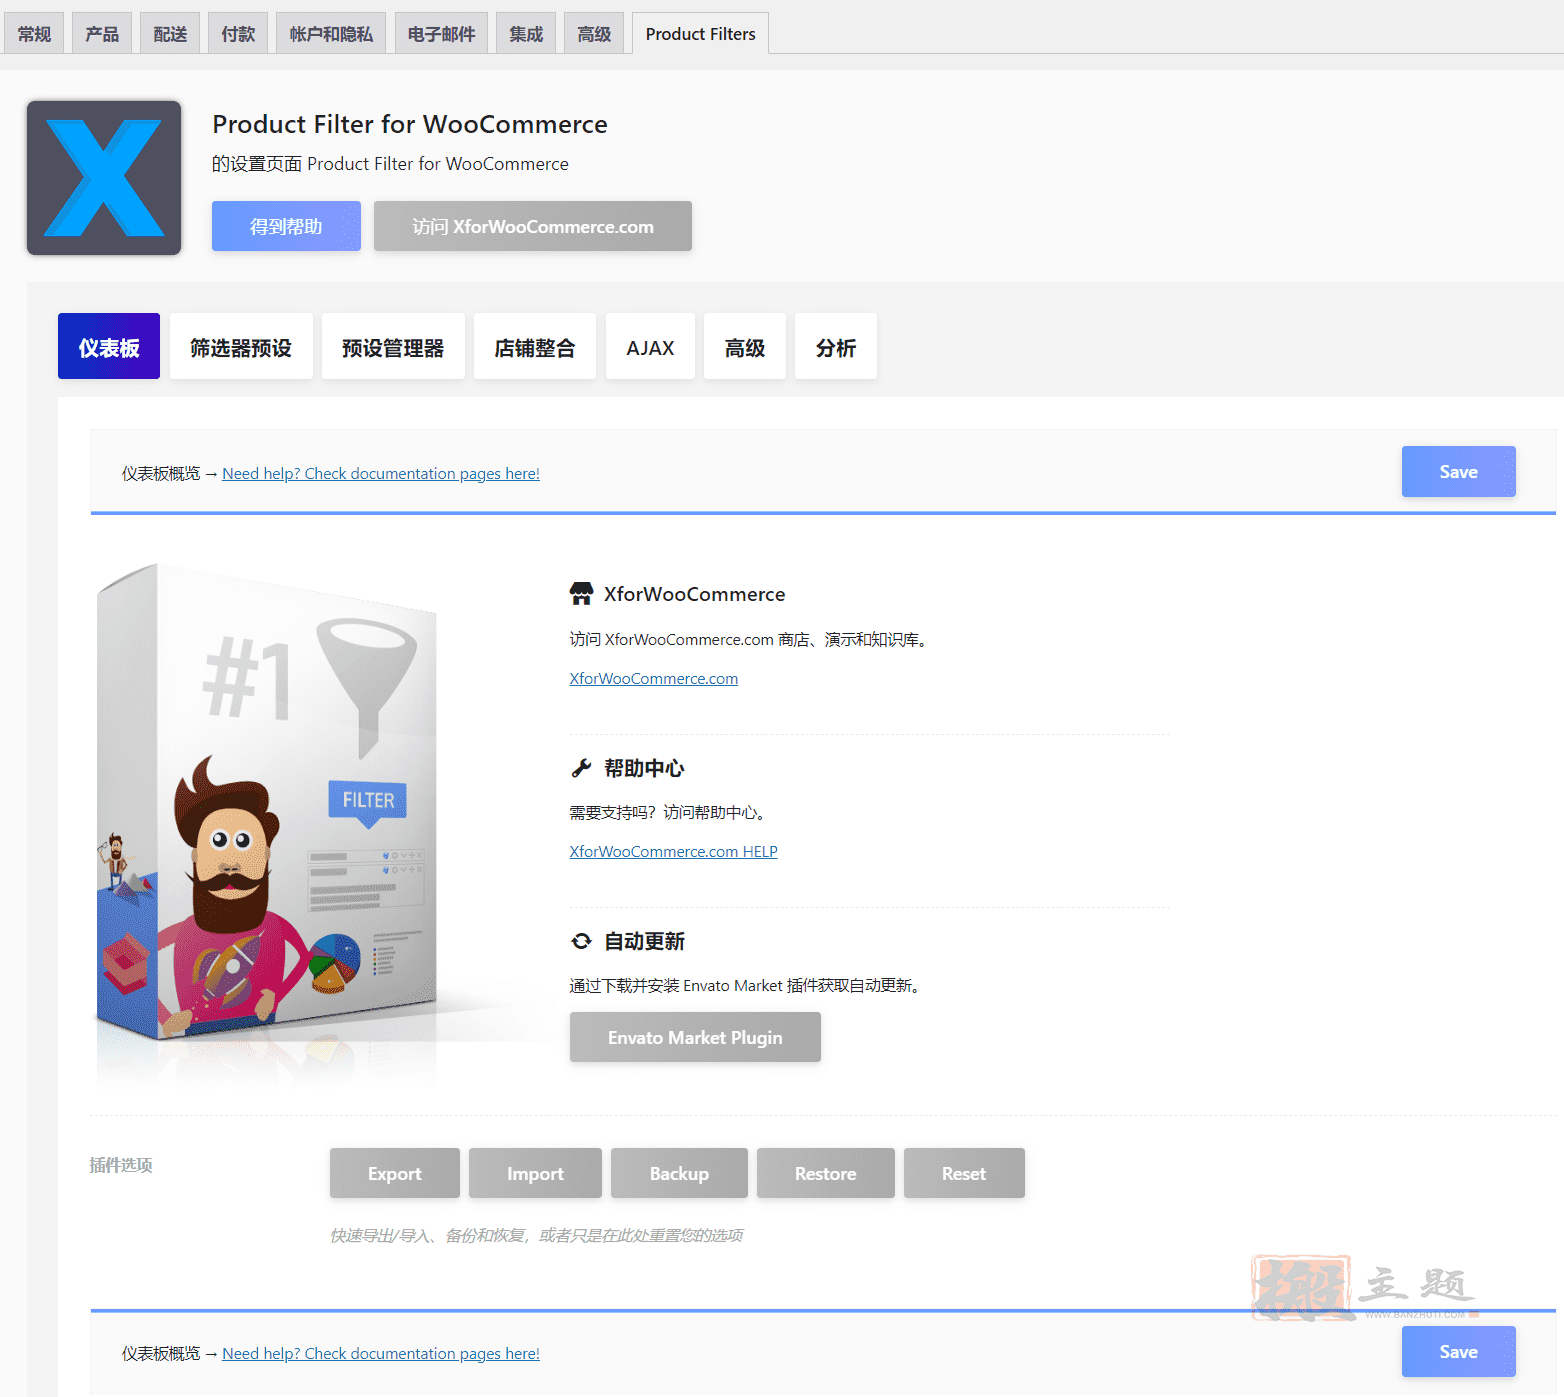Image resolution: width=1564 pixels, height=1397 pixels.
Task: Switch to the 集成 tab
Action: [x=526, y=34]
